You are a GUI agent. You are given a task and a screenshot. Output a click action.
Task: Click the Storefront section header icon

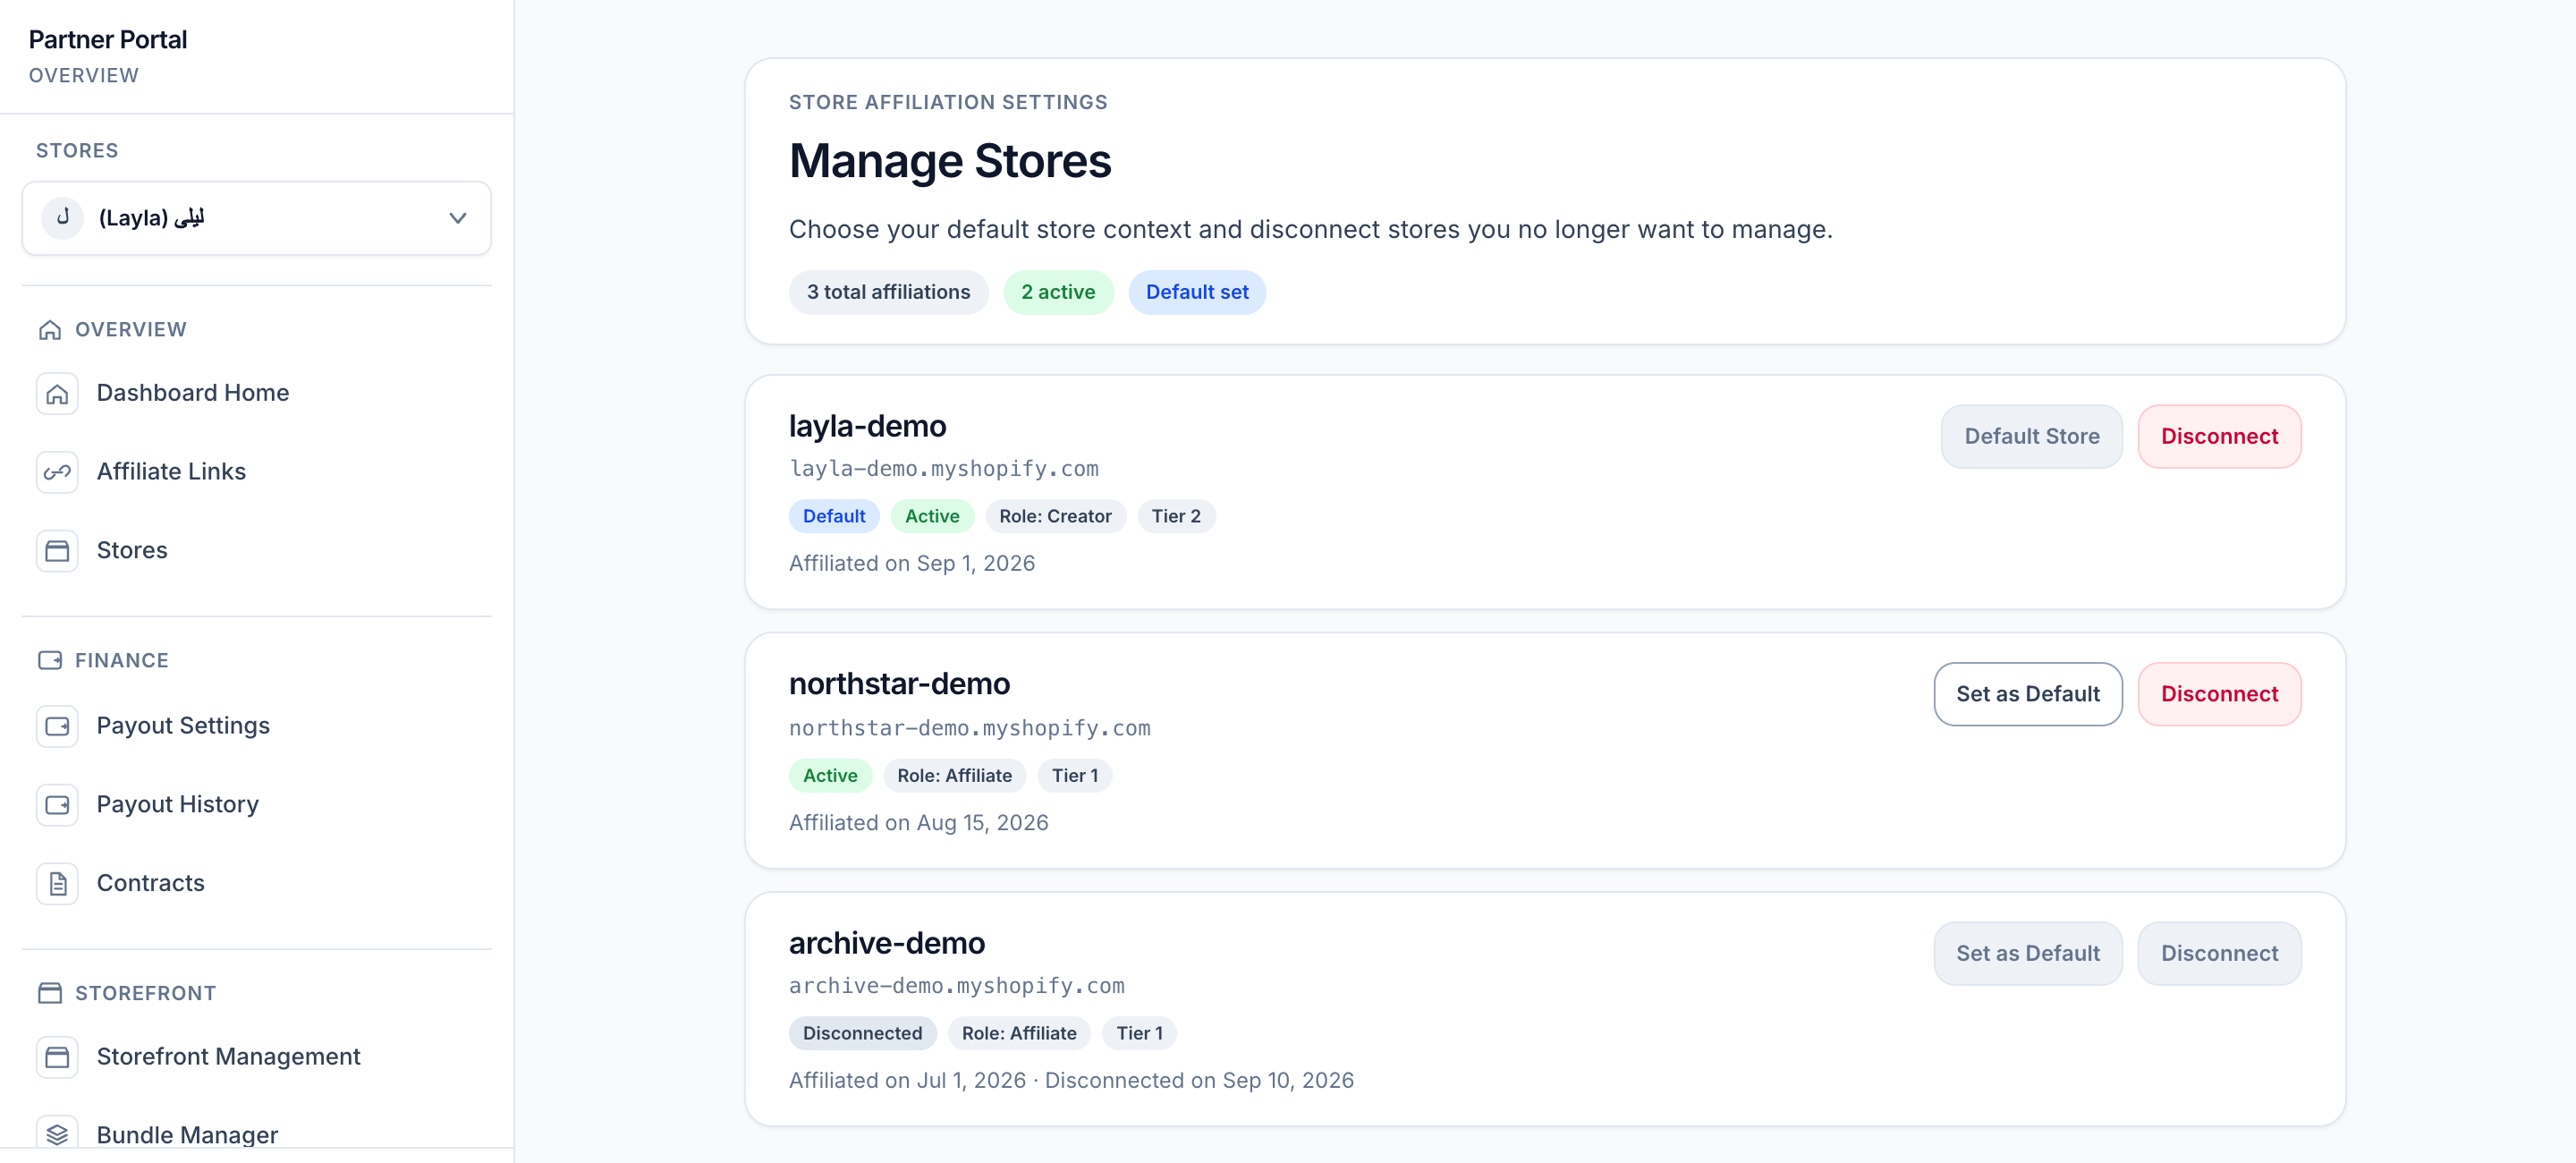click(50, 993)
